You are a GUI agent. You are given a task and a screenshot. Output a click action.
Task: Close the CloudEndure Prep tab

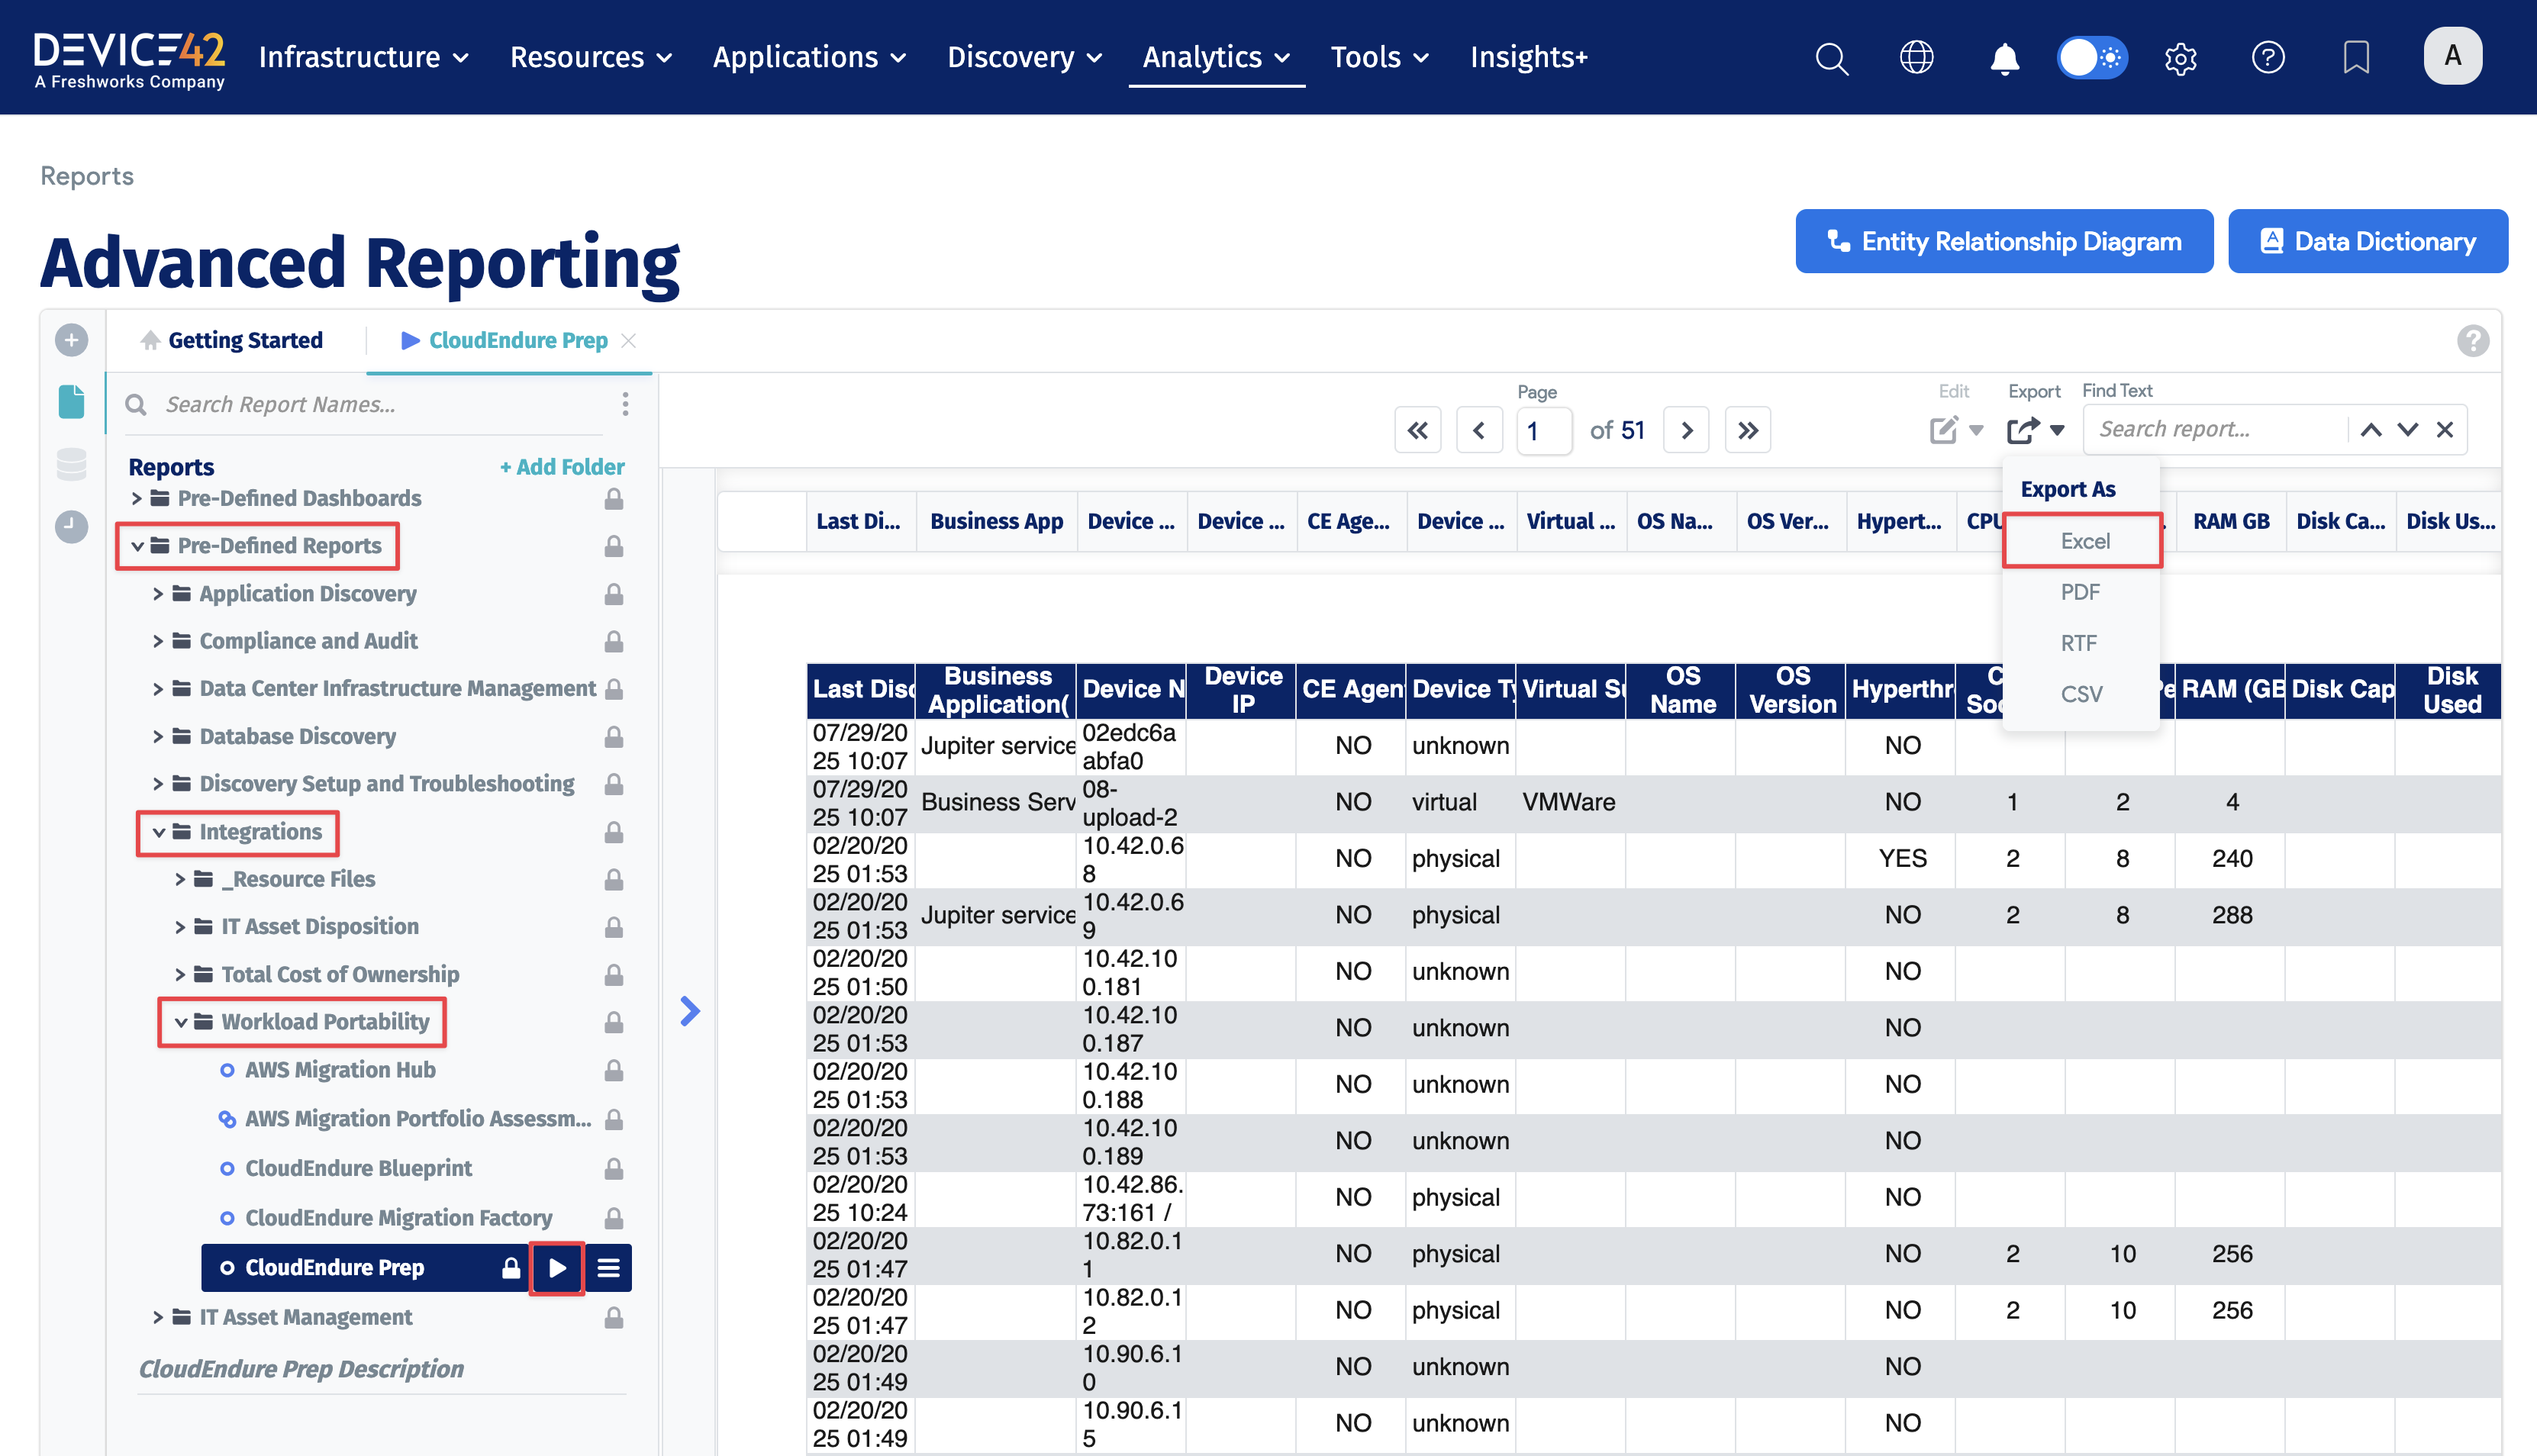(628, 340)
